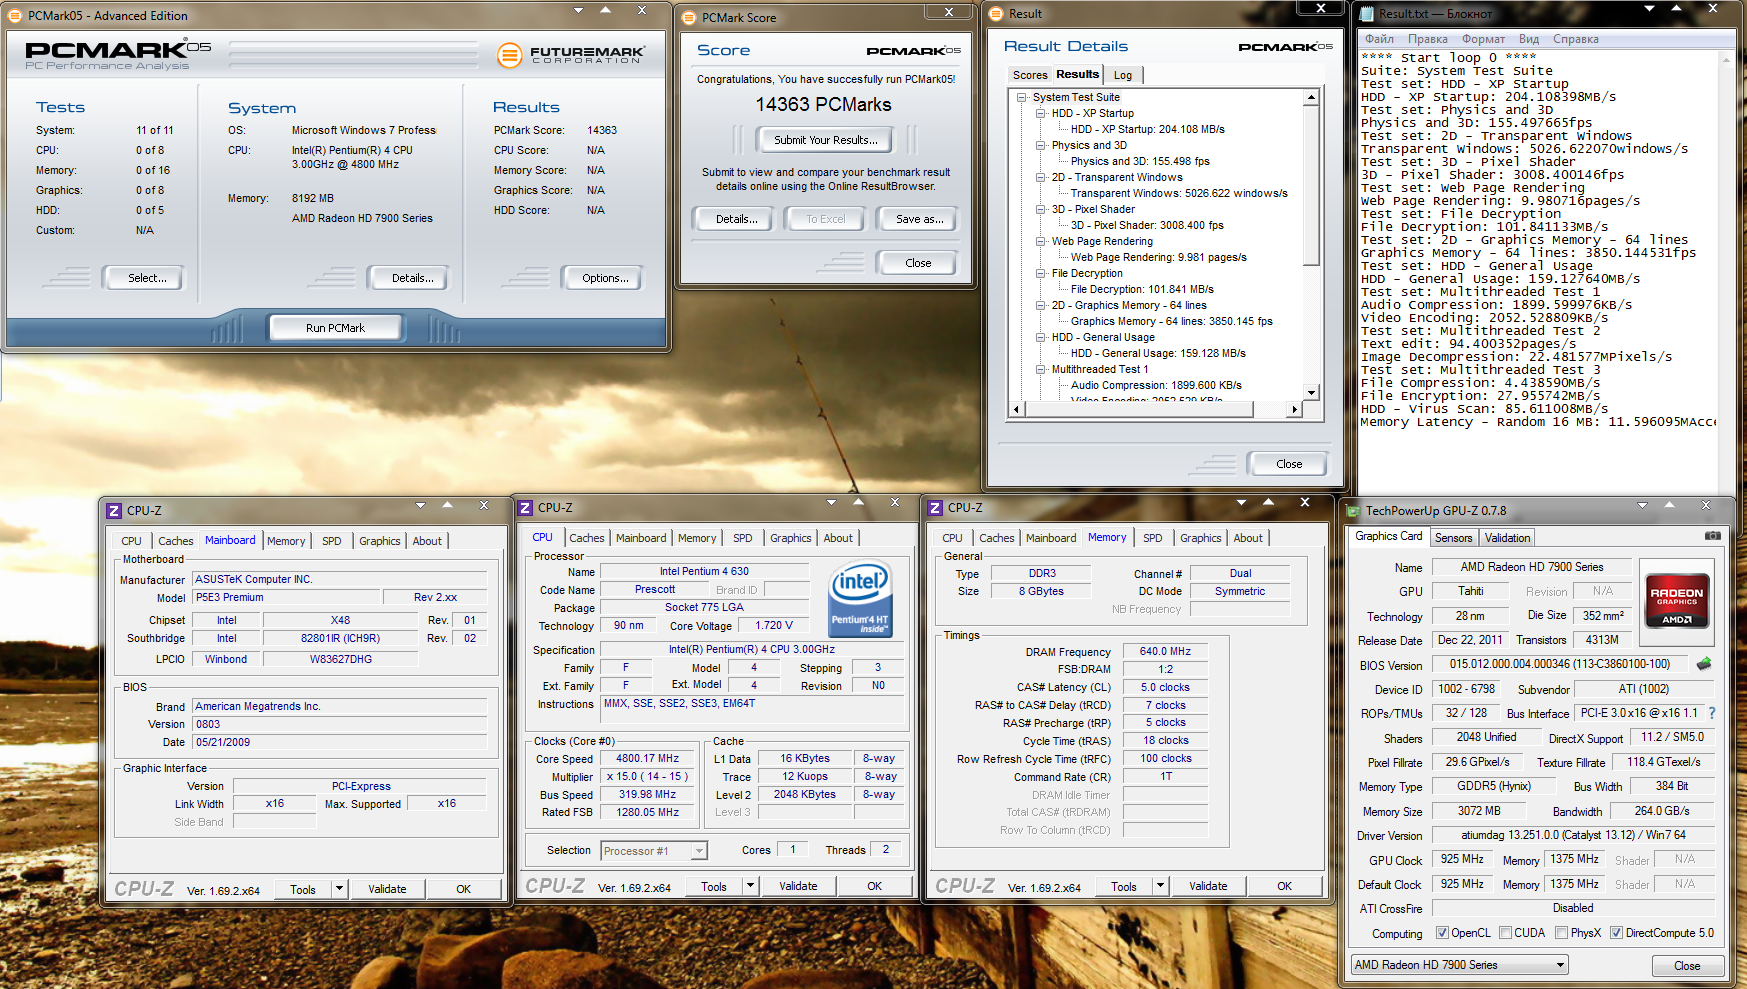
Task: Click Validate in the CPU-Z Memory window
Action: click(1208, 886)
